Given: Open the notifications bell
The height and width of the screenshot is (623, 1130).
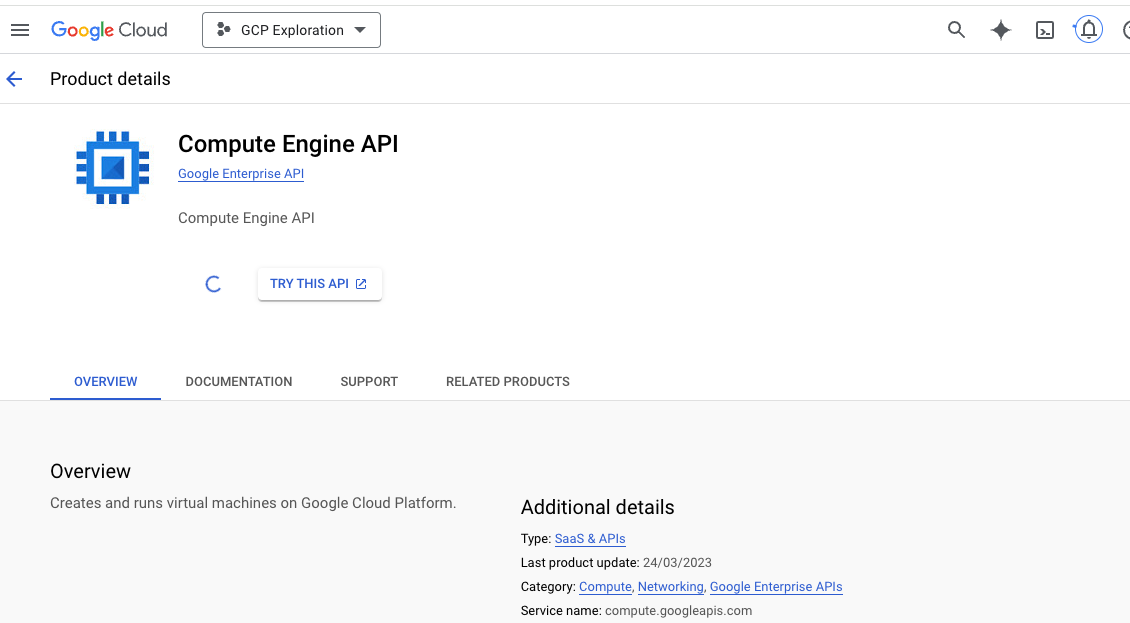Looking at the screenshot, I should [x=1088, y=30].
